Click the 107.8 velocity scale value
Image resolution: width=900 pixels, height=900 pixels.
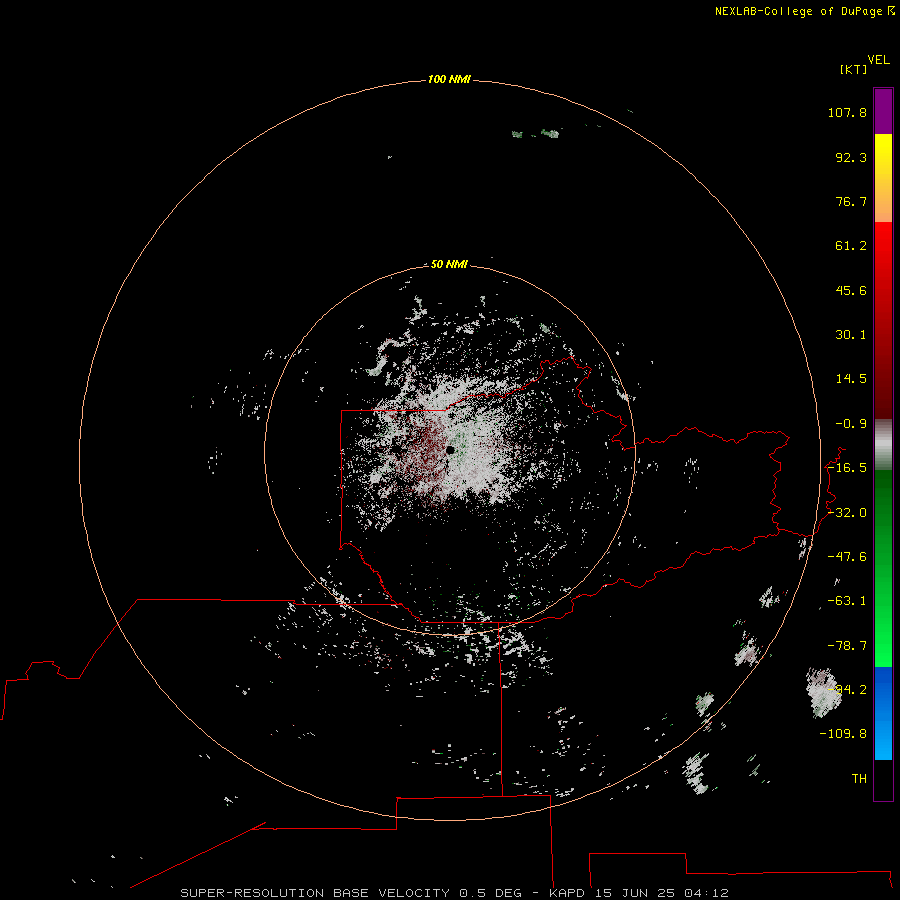tap(847, 112)
